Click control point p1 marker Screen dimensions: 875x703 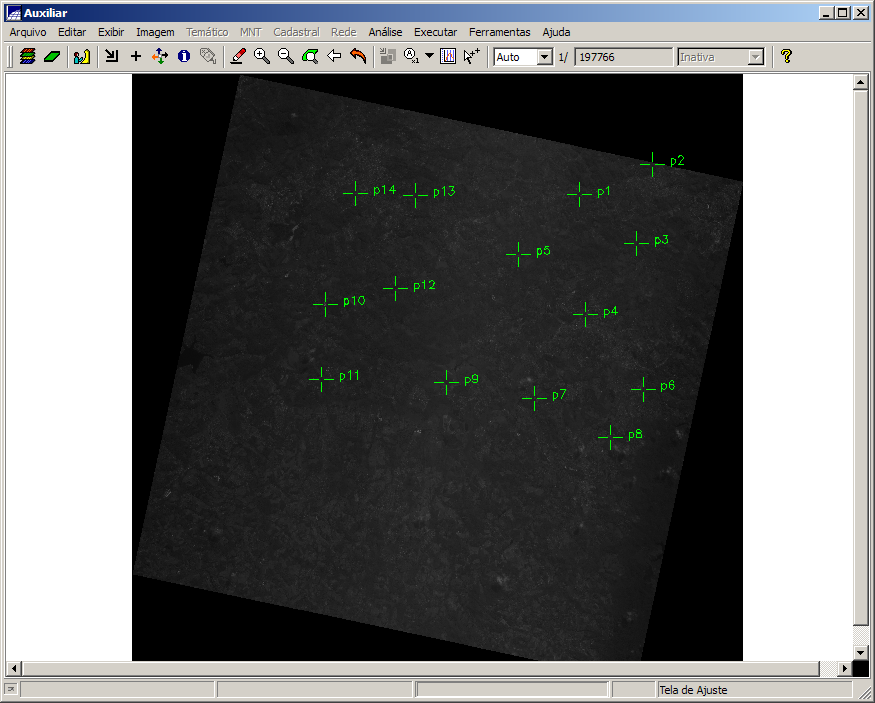coord(579,193)
